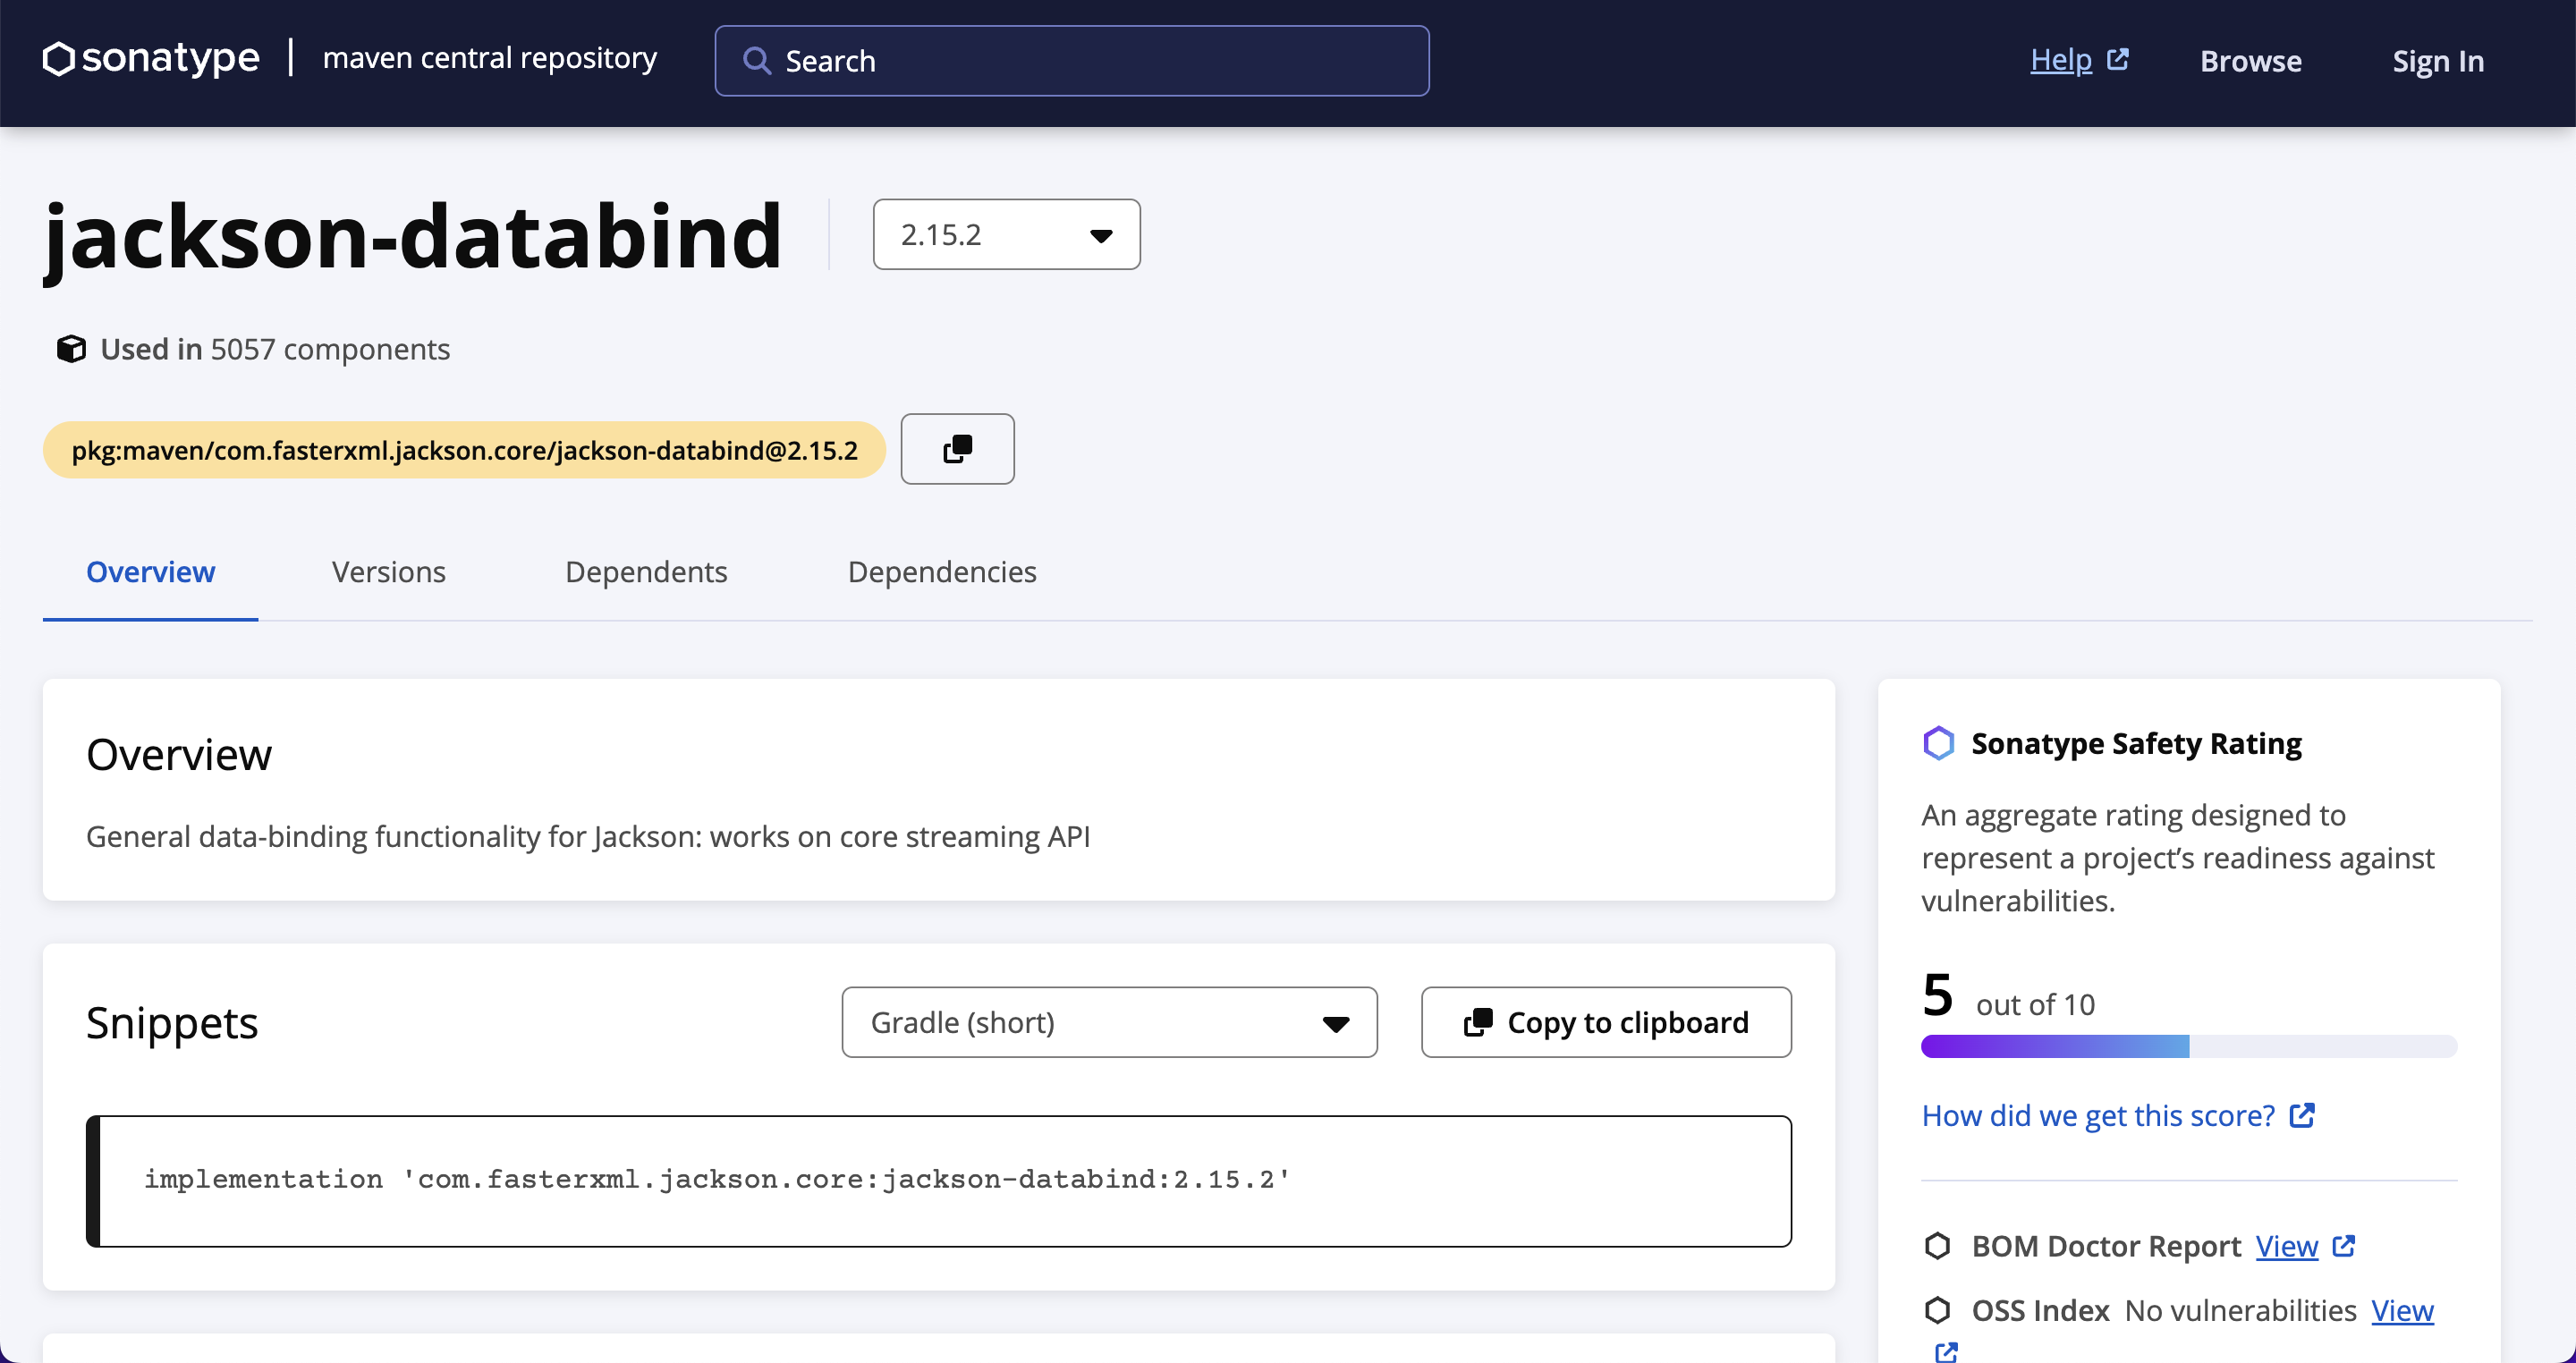Click the safety rating progress bar
Image resolution: width=2576 pixels, height=1363 pixels.
click(2188, 1047)
